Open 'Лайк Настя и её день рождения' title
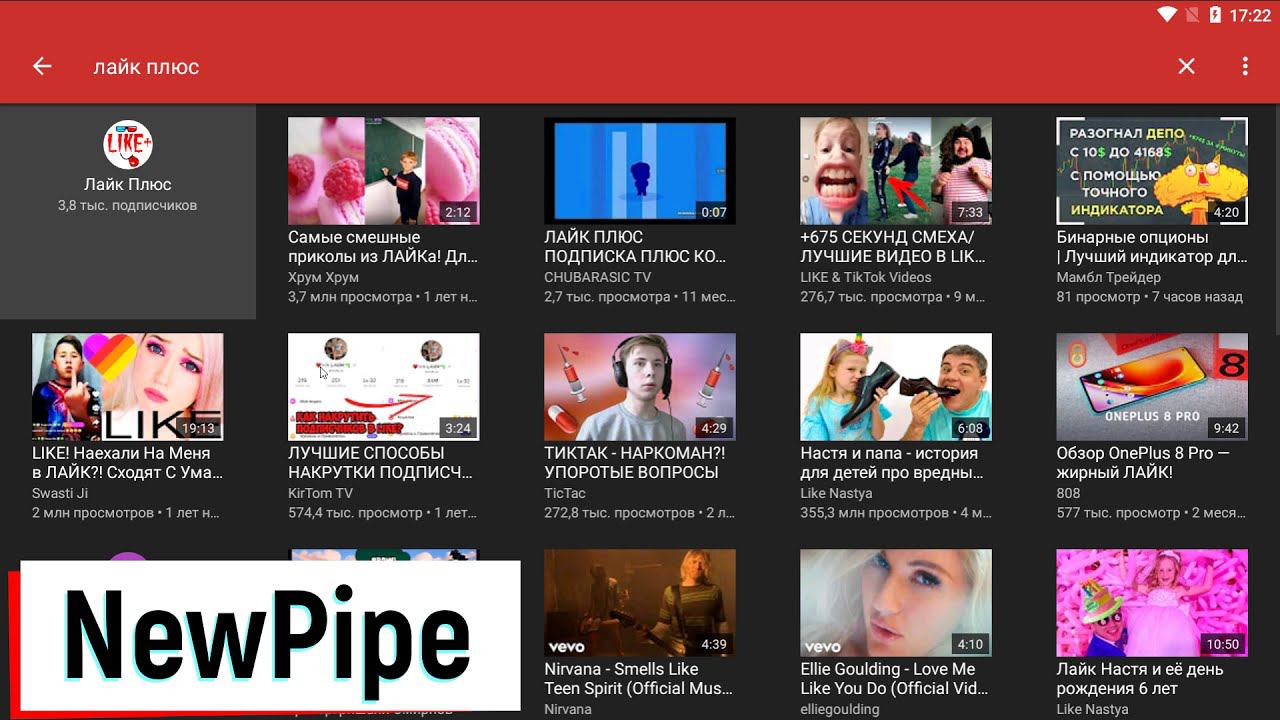This screenshot has width=1280, height=720. pyautogui.click(x=1140, y=679)
